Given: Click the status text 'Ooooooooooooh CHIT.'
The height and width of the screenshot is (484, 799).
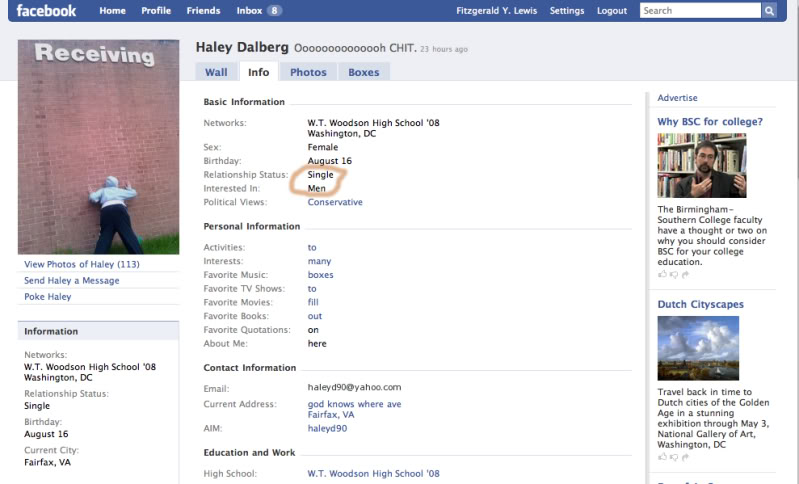Looking at the screenshot, I should (x=355, y=48).
